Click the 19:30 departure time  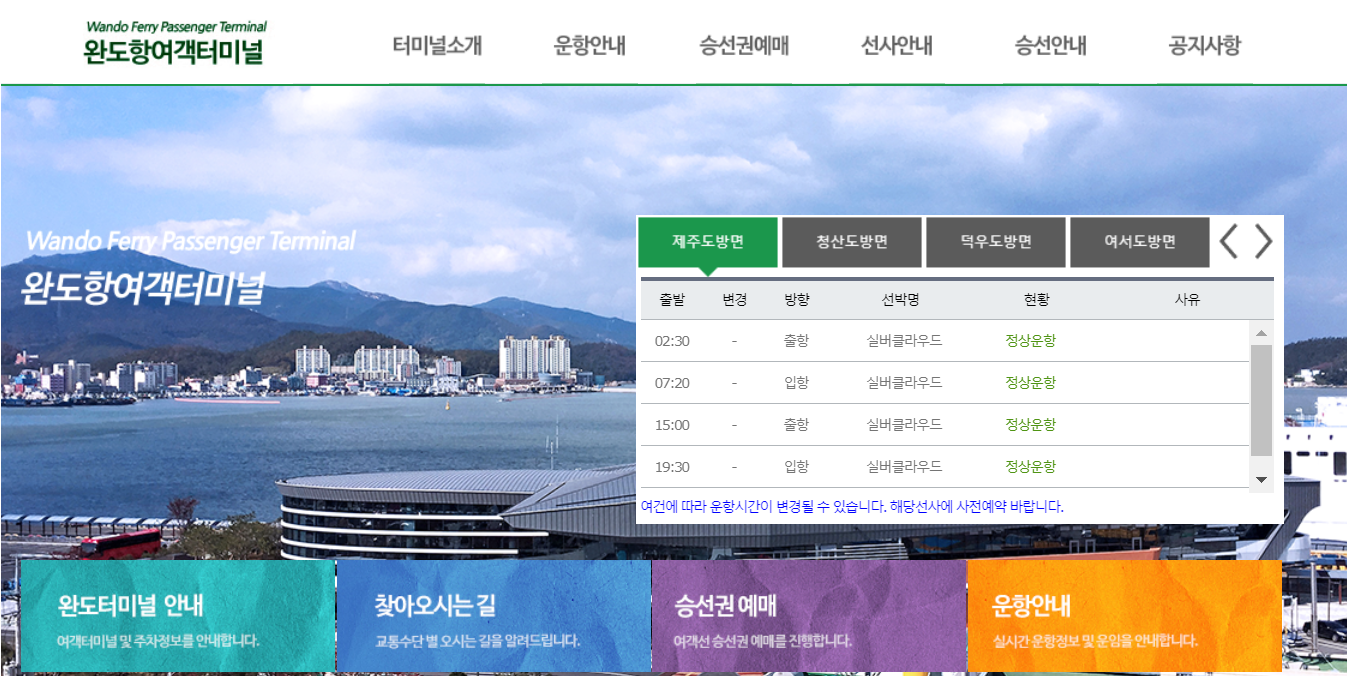point(672,467)
